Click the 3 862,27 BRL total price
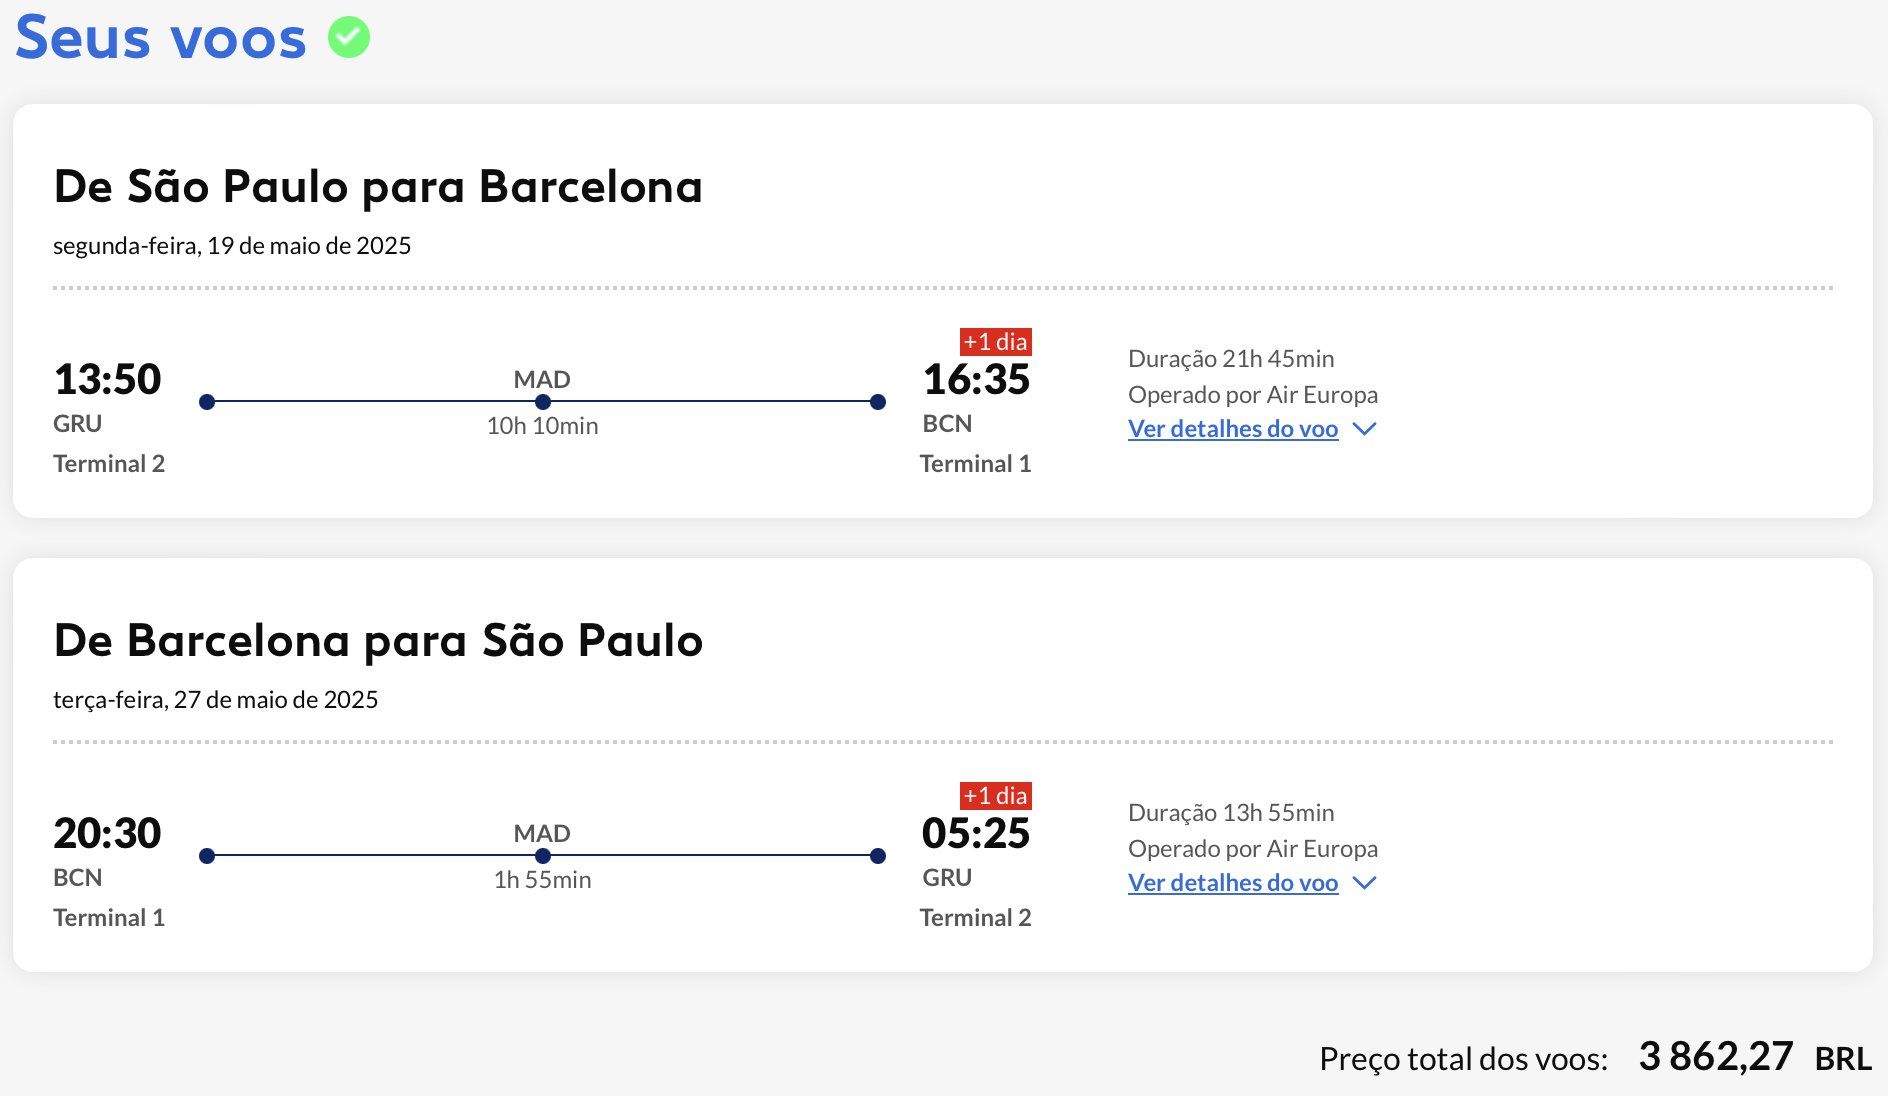The image size is (1888, 1096). pyautogui.click(x=1753, y=1057)
